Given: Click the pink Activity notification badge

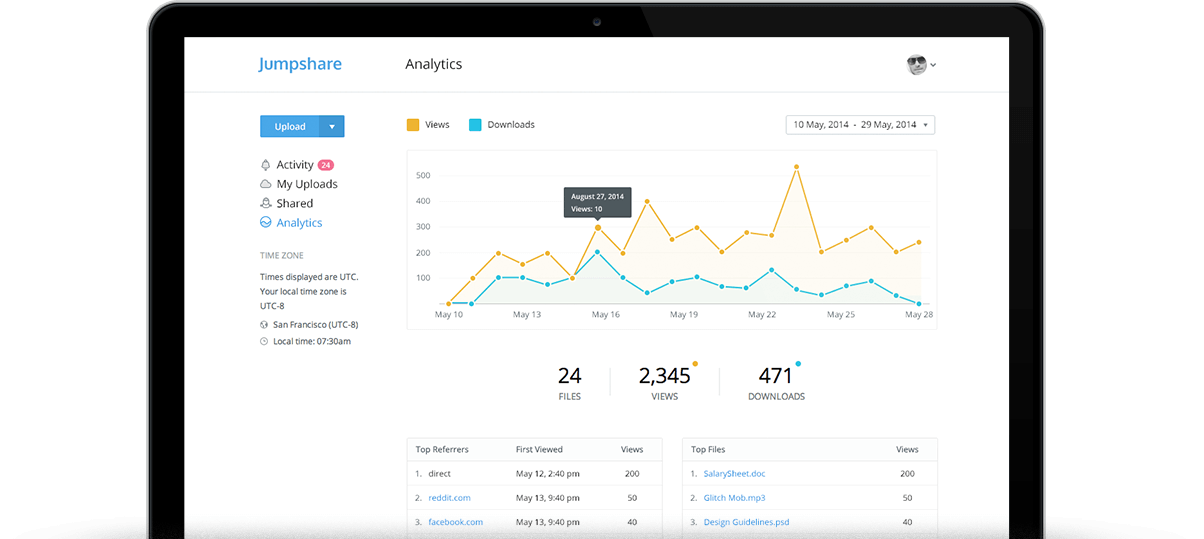Looking at the screenshot, I should point(326,165).
